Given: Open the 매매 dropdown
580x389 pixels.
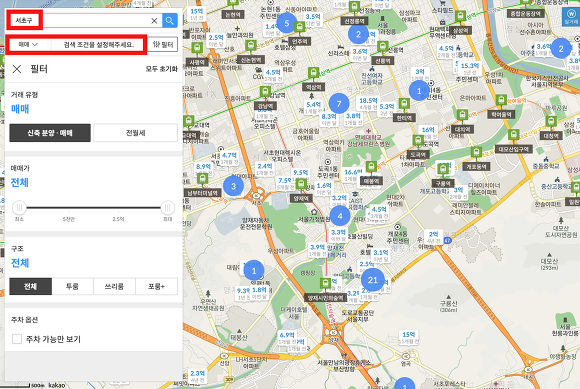Looking at the screenshot, I should click(28, 44).
